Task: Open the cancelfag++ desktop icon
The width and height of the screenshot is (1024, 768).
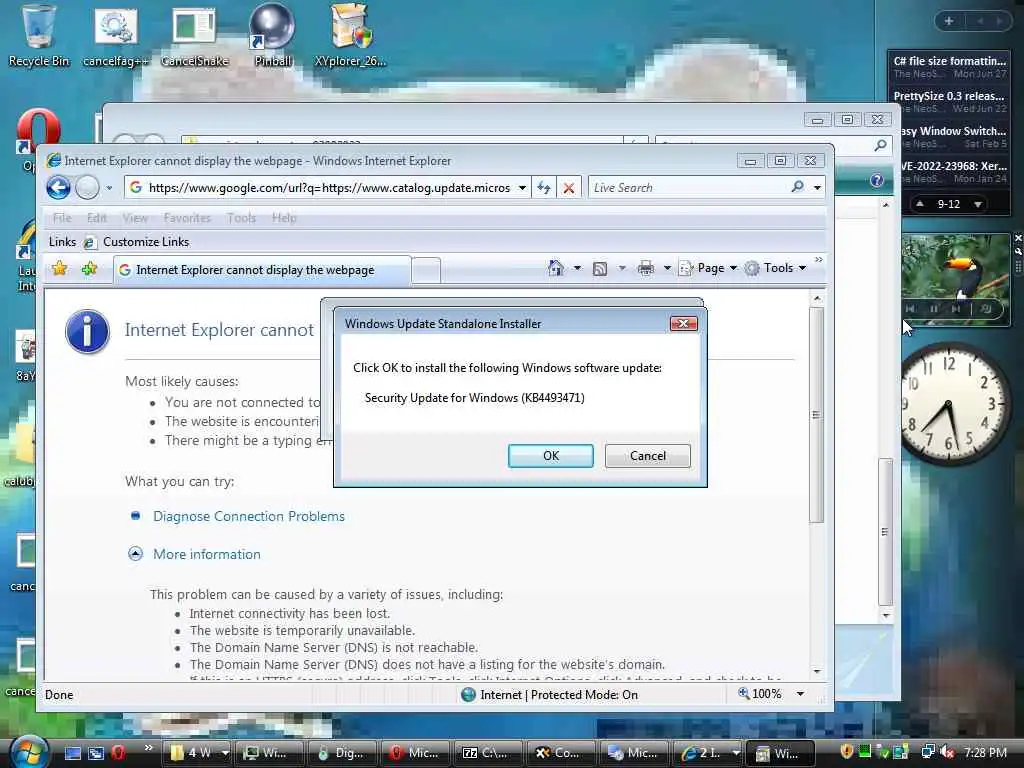Action: pos(116,35)
